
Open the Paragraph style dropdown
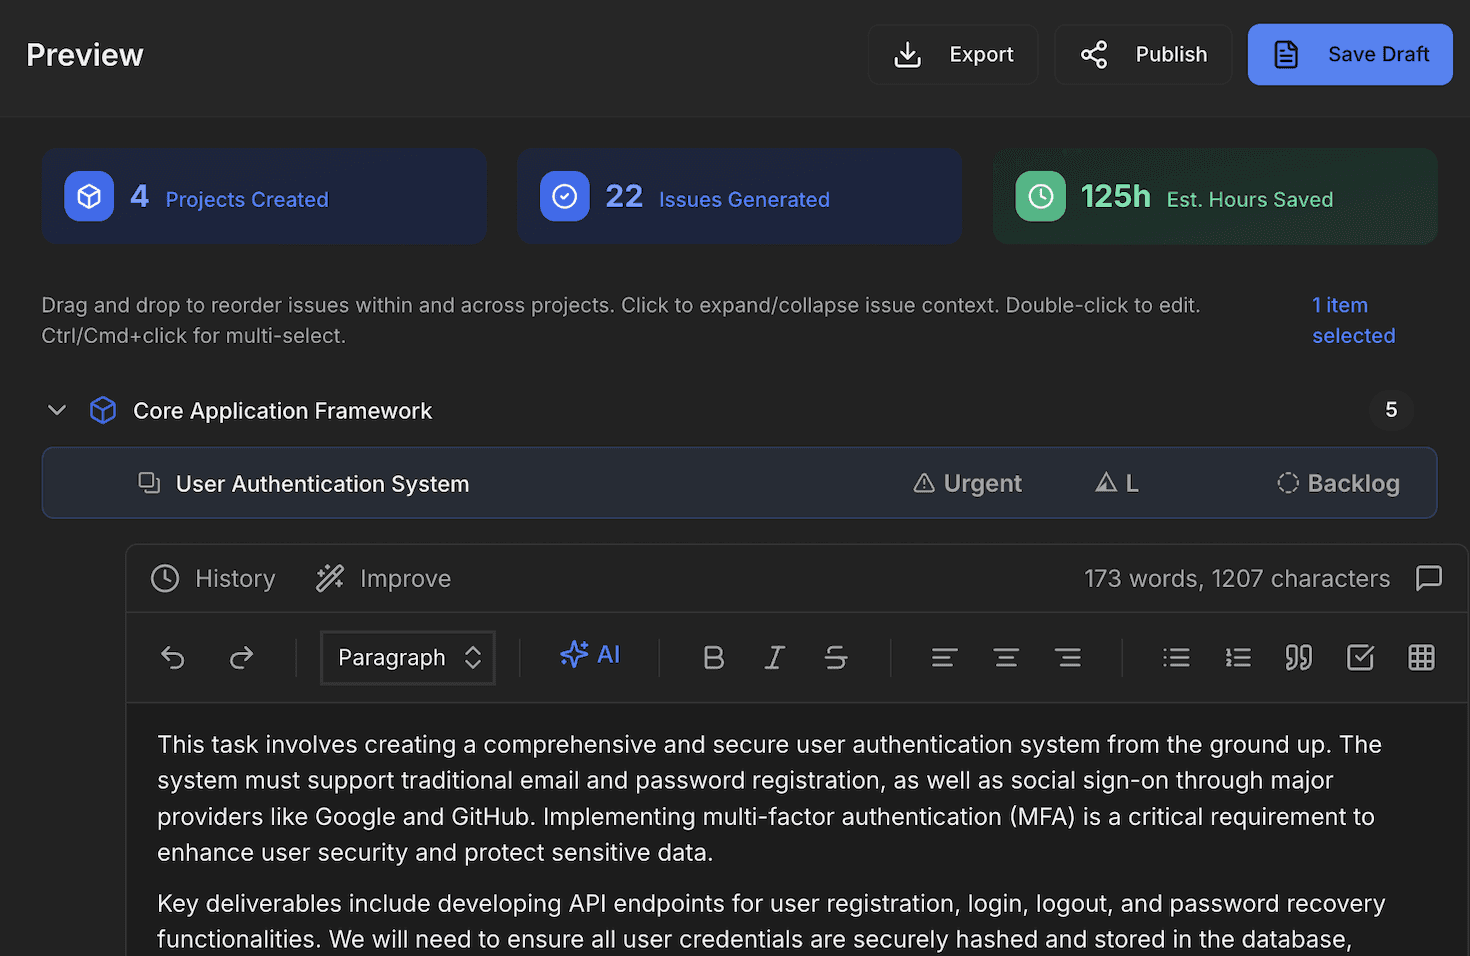[x=408, y=658]
